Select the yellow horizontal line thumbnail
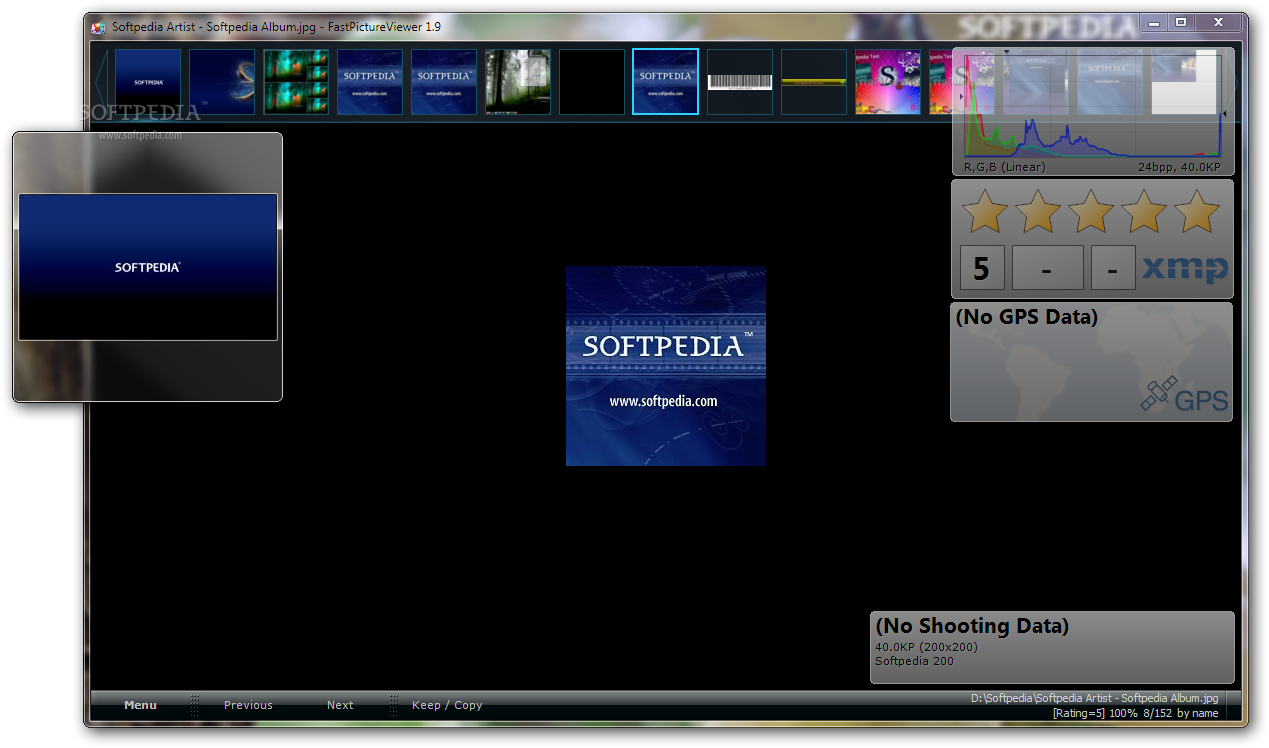The image size is (1269, 748). tap(814, 82)
